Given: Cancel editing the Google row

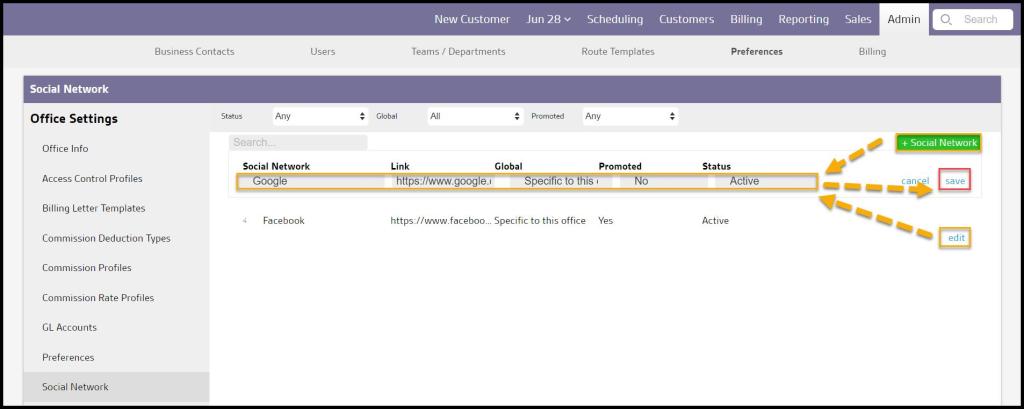Looking at the screenshot, I should 915,181.
